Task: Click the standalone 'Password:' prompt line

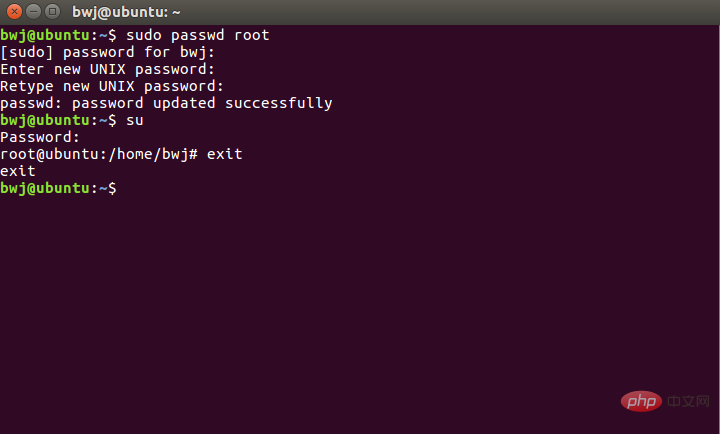Action: pos(40,137)
